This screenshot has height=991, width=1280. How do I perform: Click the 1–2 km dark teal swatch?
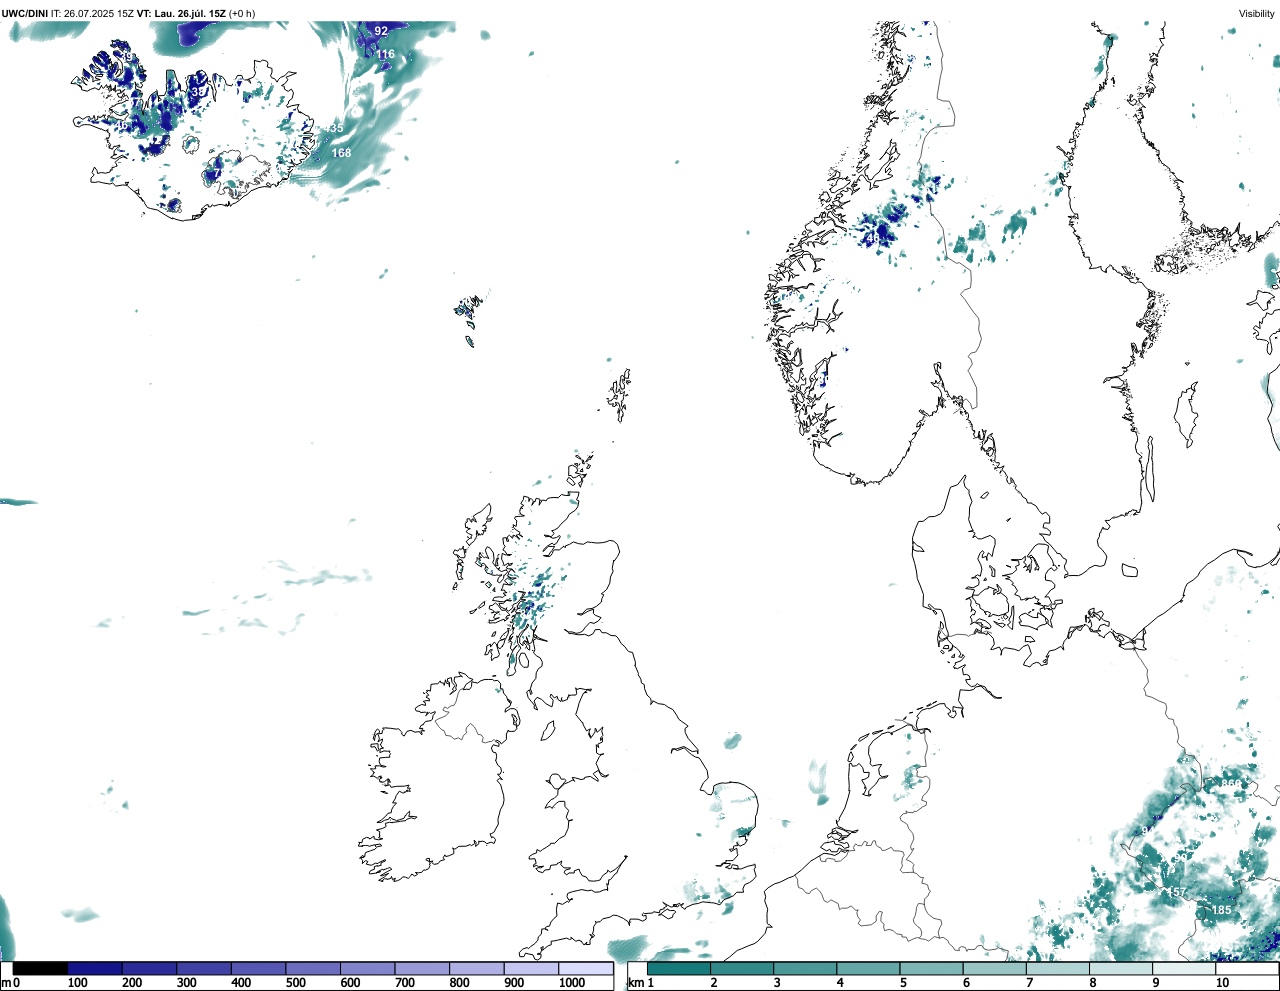679,968
